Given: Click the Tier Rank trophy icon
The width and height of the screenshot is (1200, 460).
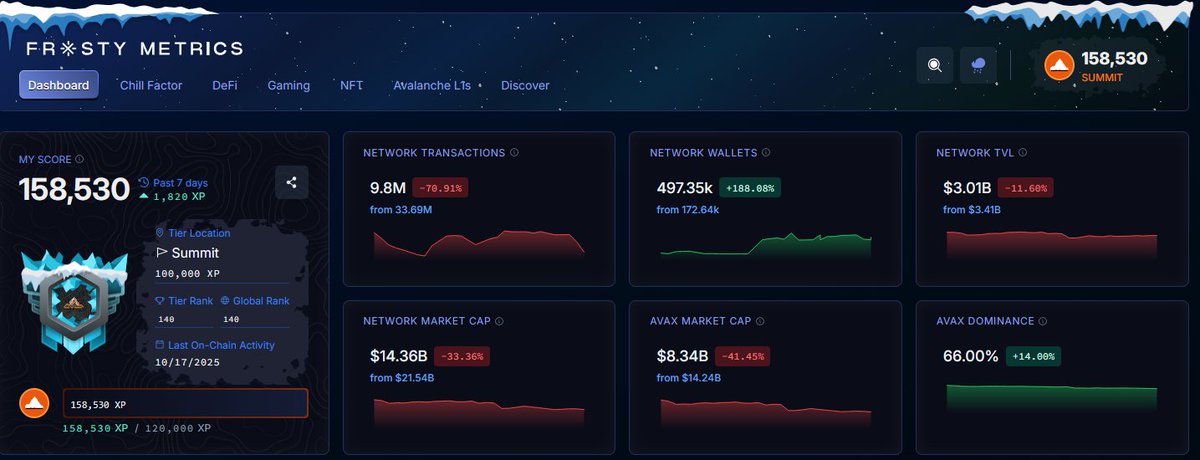Looking at the screenshot, I should coord(160,300).
